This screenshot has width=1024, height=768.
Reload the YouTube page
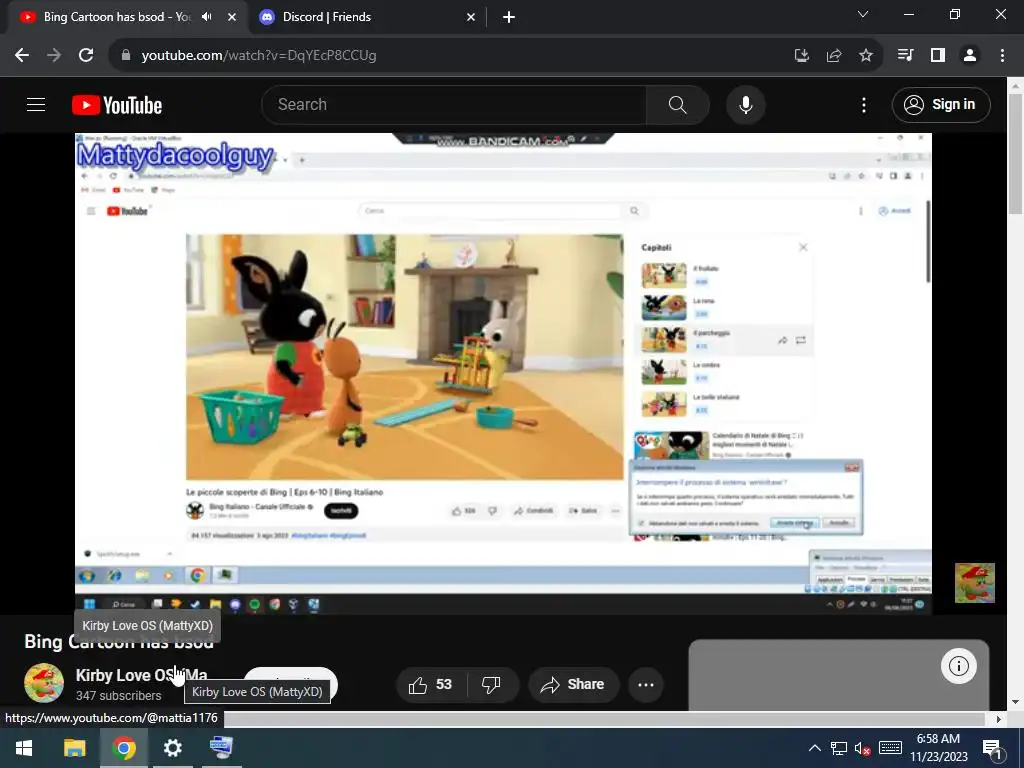(x=86, y=56)
